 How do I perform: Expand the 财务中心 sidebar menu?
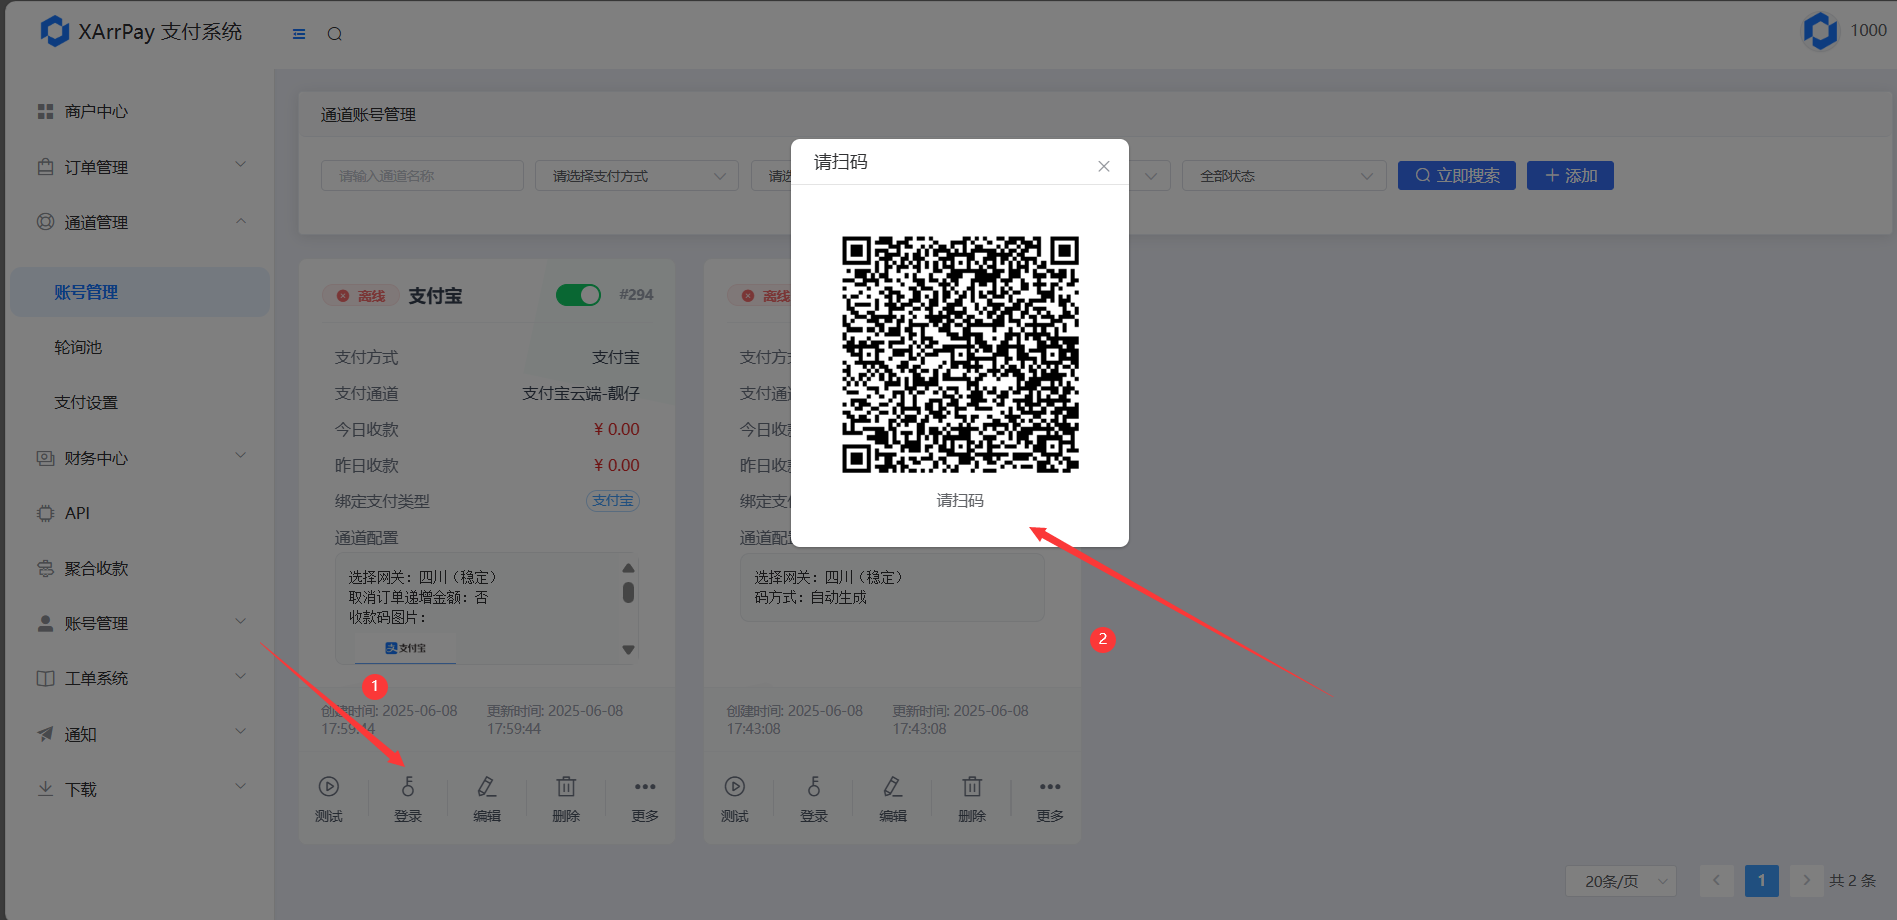pos(140,458)
